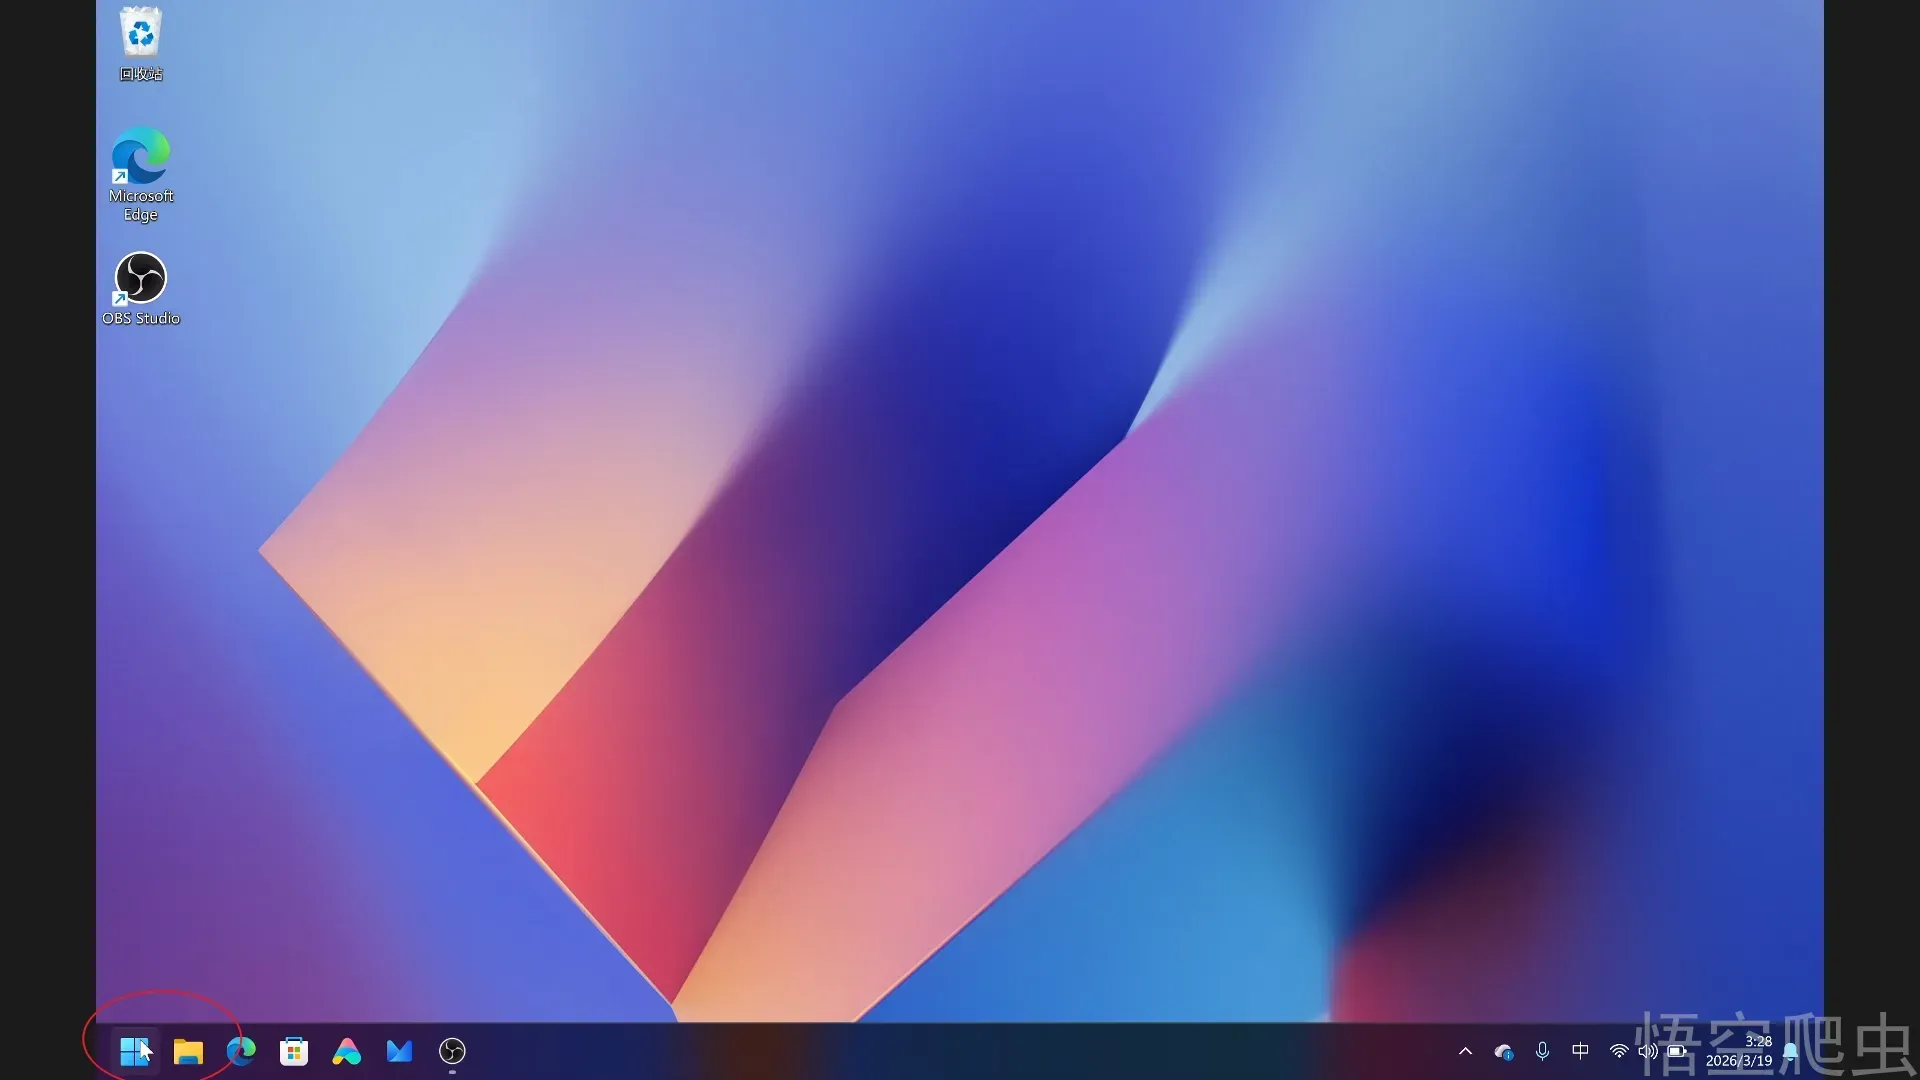Open Microsoft Store from the taskbar
This screenshot has height=1080, width=1920.
click(294, 1051)
